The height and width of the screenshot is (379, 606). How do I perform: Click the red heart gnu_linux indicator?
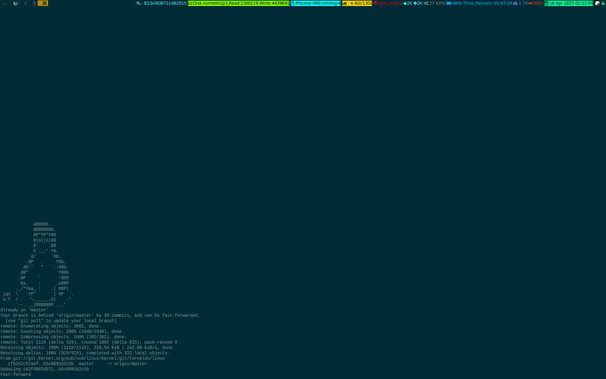(388, 3)
